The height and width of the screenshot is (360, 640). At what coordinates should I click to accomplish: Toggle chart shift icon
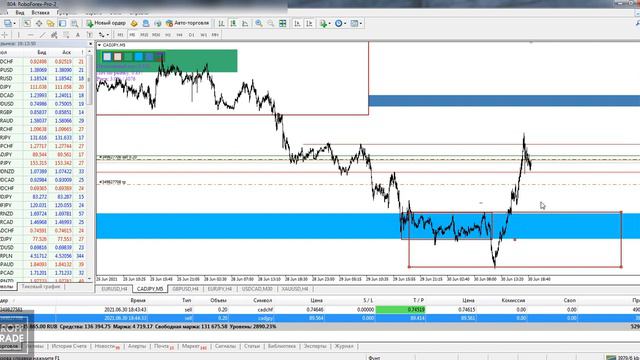pyautogui.click(x=309, y=24)
